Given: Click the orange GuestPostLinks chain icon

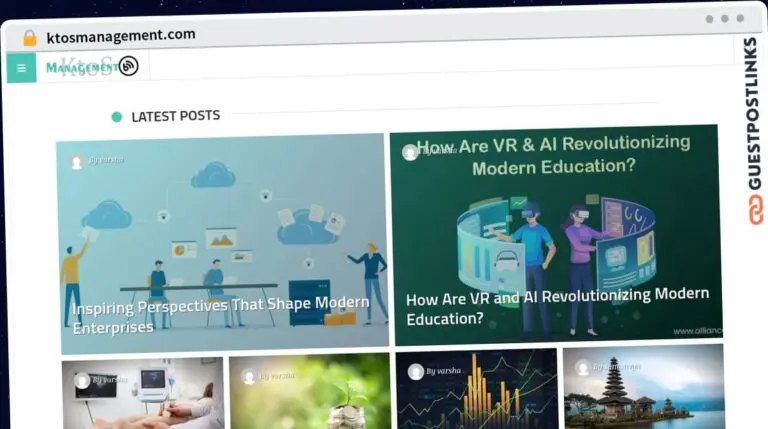Looking at the screenshot, I should tap(755, 210).
